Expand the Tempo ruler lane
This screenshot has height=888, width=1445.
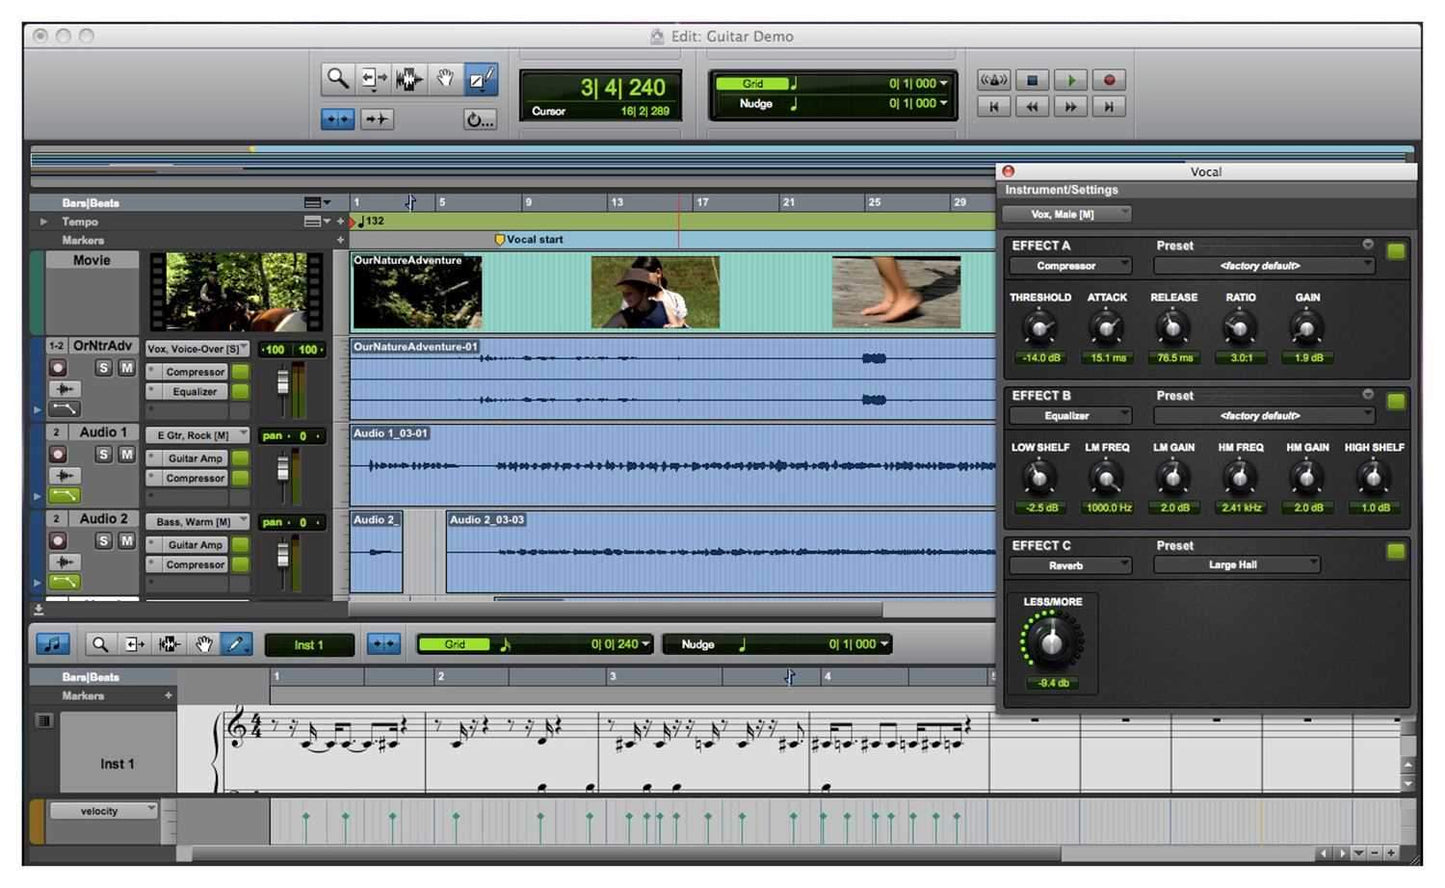(42, 221)
